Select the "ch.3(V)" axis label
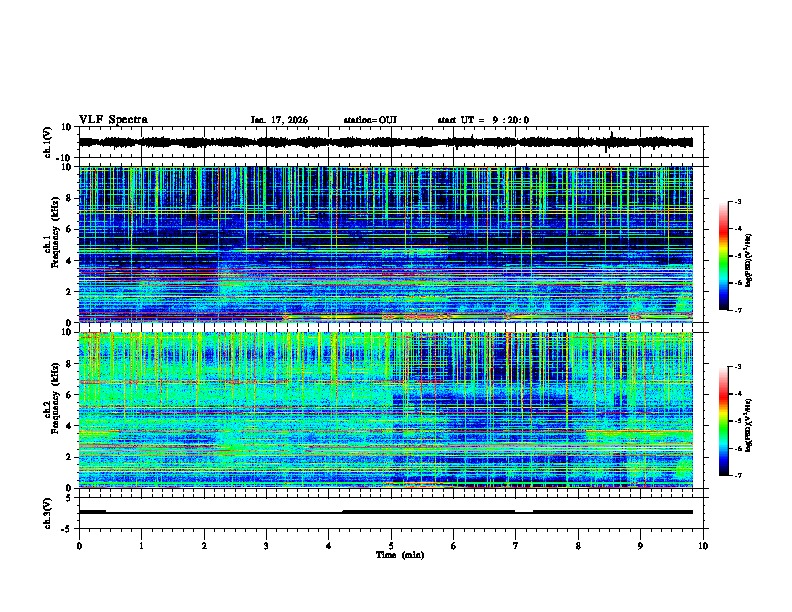 click(47, 513)
